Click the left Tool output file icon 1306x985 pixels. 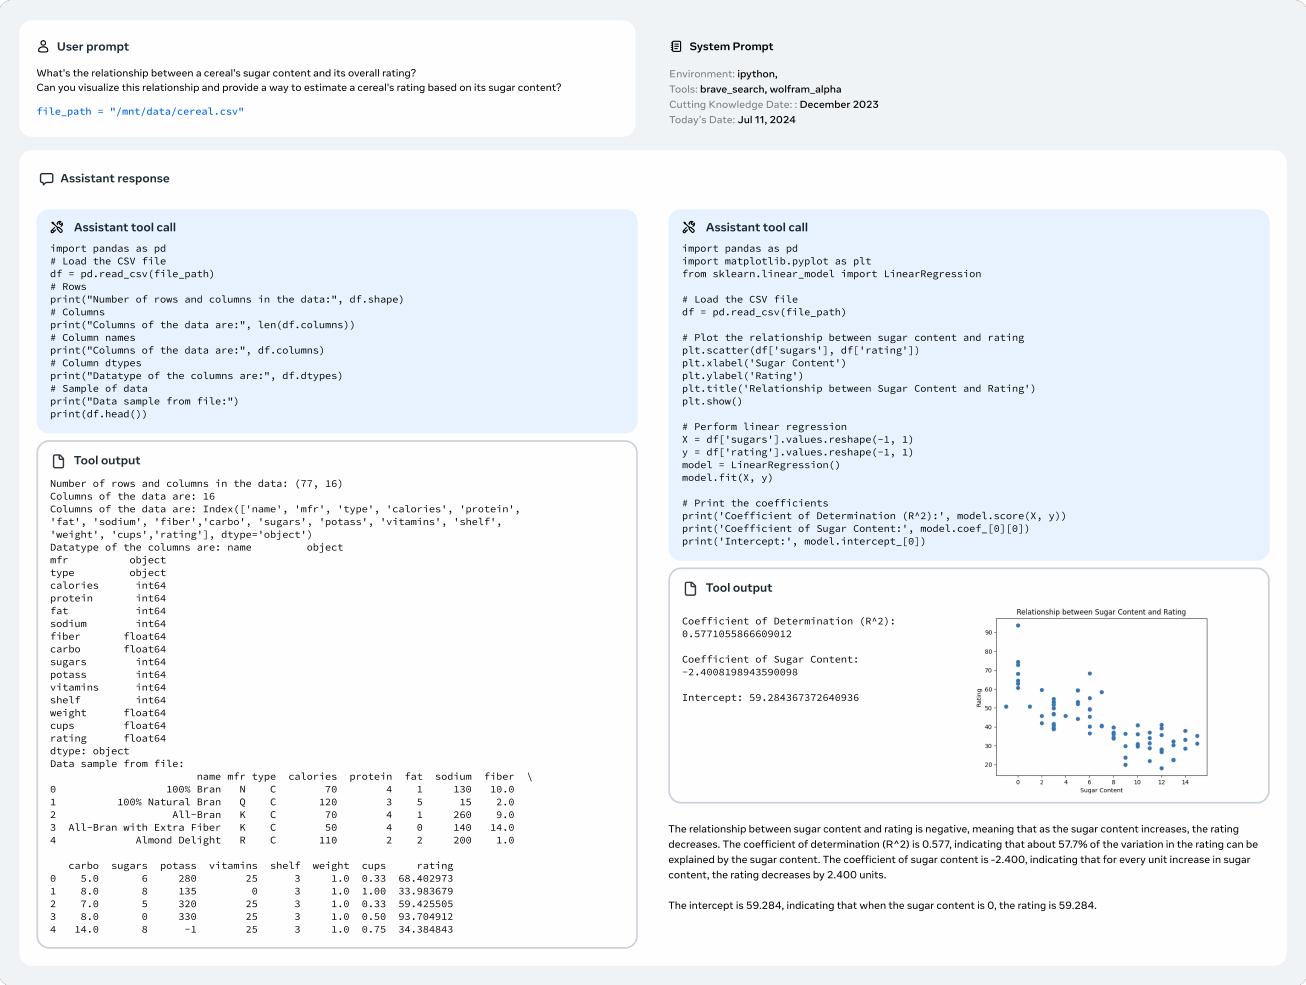[x=58, y=461]
